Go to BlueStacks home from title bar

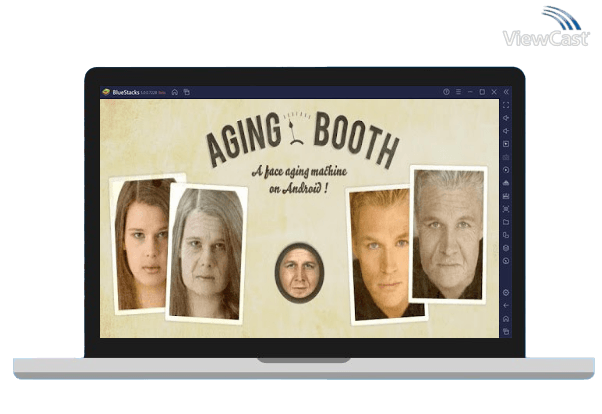[175, 92]
